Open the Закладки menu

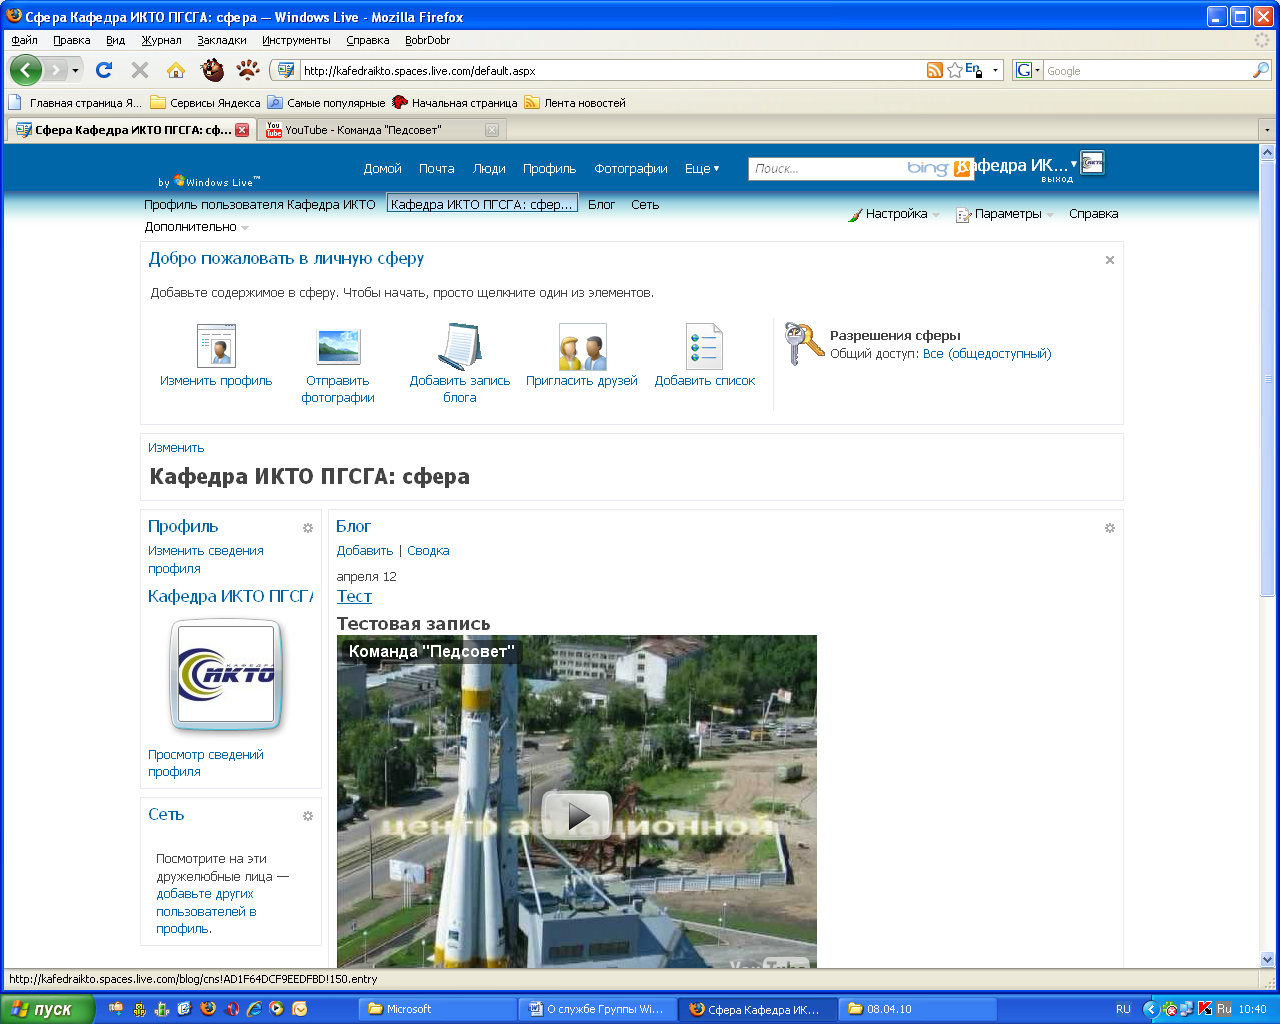pyautogui.click(x=222, y=40)
